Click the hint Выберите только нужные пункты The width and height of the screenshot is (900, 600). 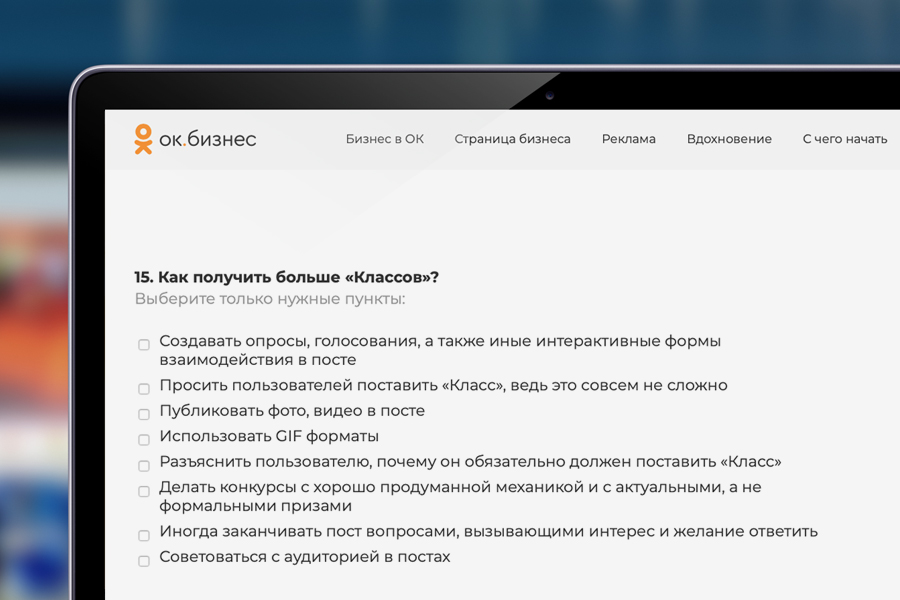coord(270,299)
